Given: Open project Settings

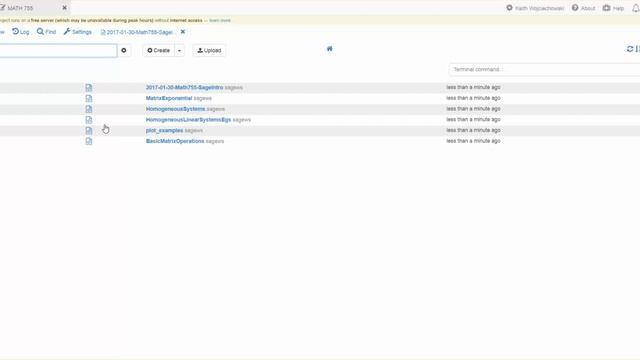Looking at the screenshot, I should click(x=78, y=31).
